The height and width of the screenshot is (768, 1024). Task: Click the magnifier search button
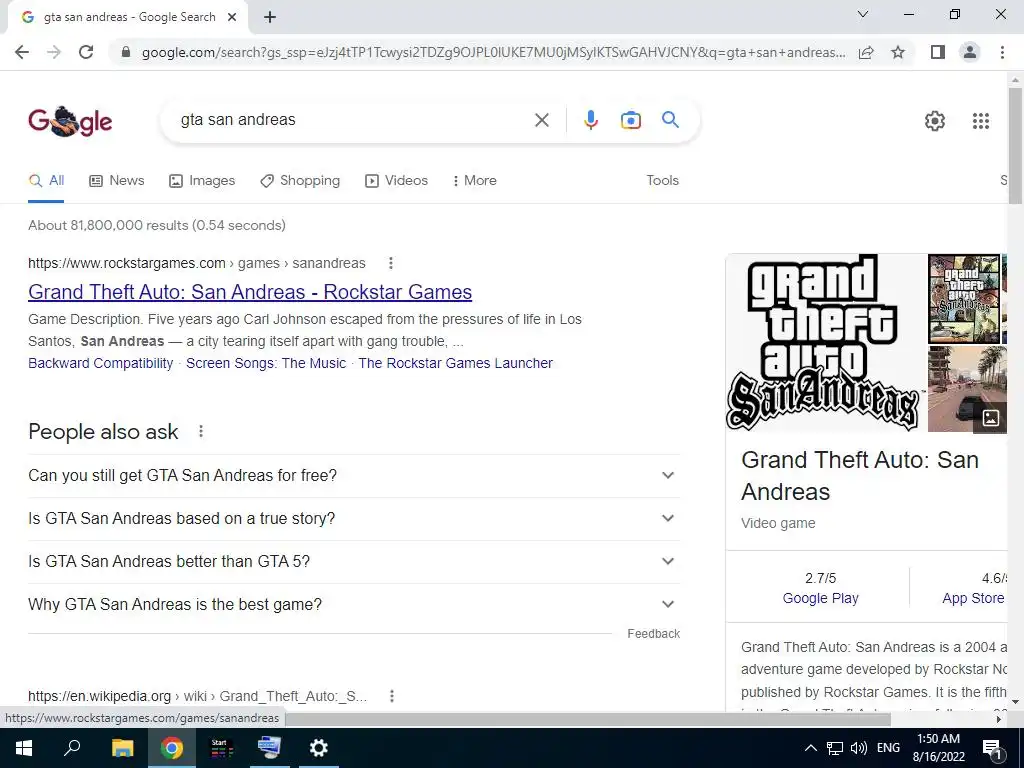coord(670,120)
